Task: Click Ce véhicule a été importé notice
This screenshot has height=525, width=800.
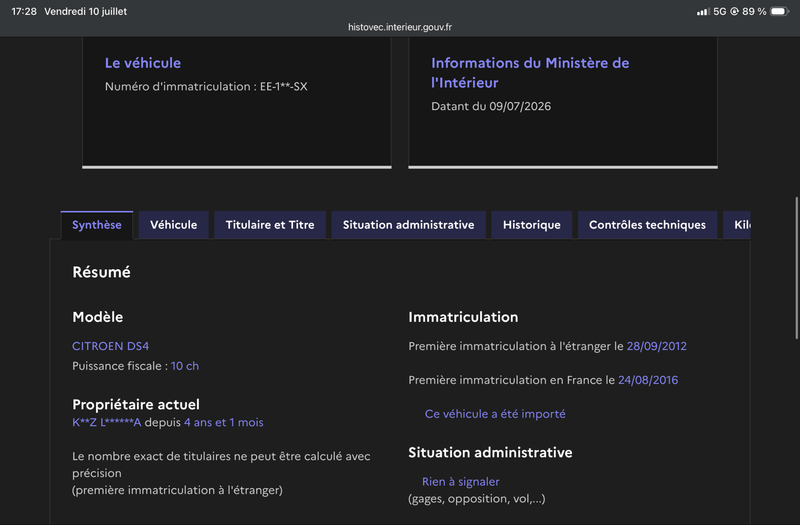Action: click(x=495, y=414)
